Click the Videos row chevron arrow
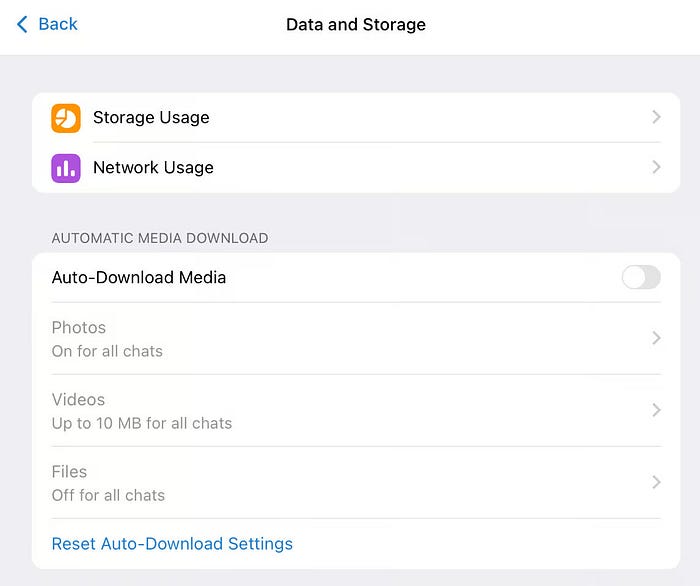700x586 pixels. tap(656, 410)
